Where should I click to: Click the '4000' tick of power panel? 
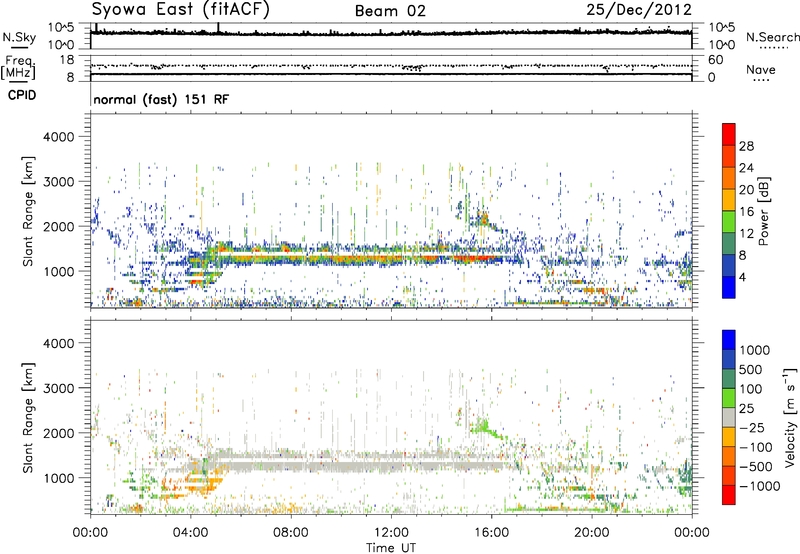pyautogui.click(x=59, y=137)
